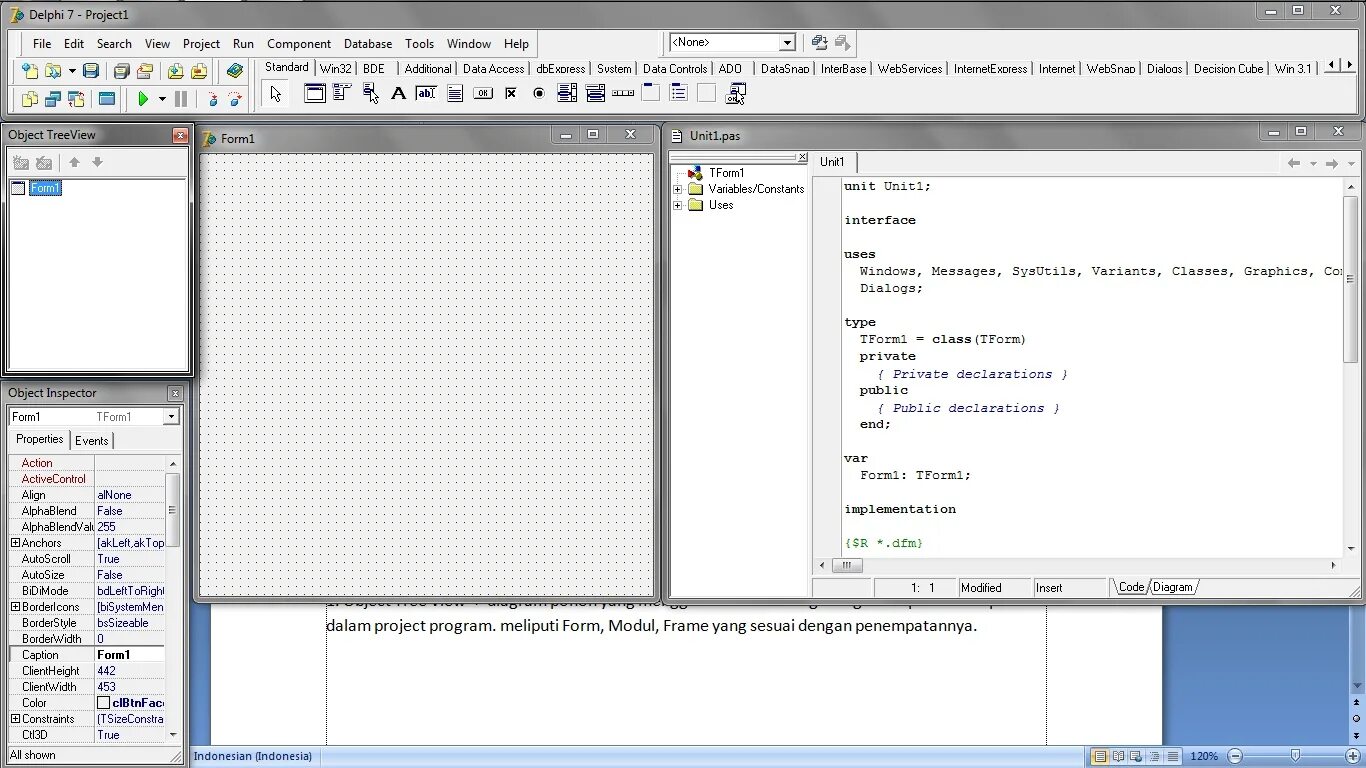
Task: Click the Unit1 editor tab
Action: click(x=832, y=162)
